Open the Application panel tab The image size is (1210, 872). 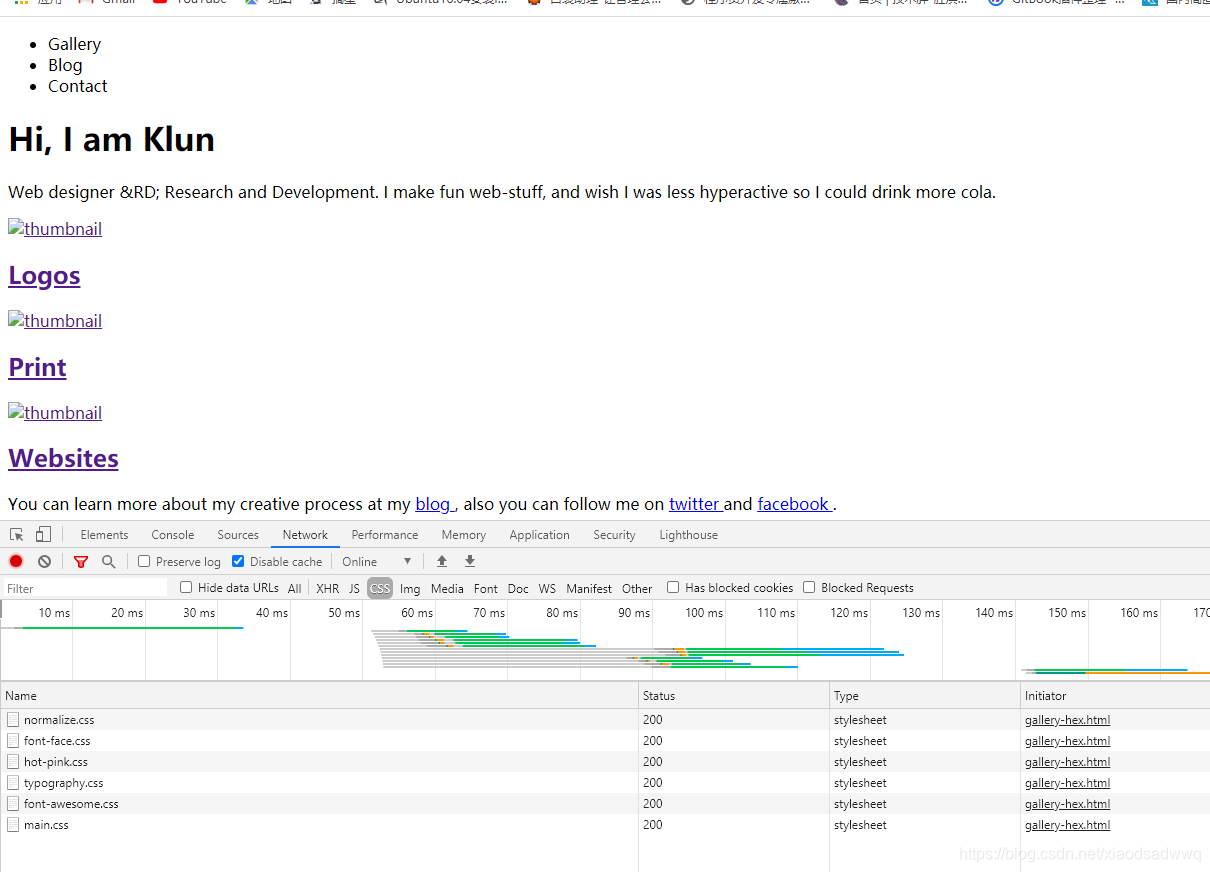tap(539, 534)
